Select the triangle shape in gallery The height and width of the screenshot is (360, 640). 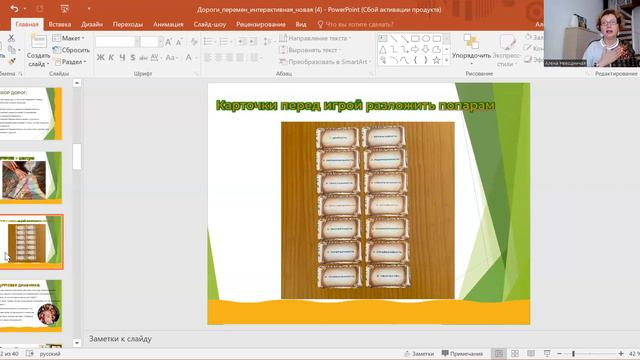[383, 50]
